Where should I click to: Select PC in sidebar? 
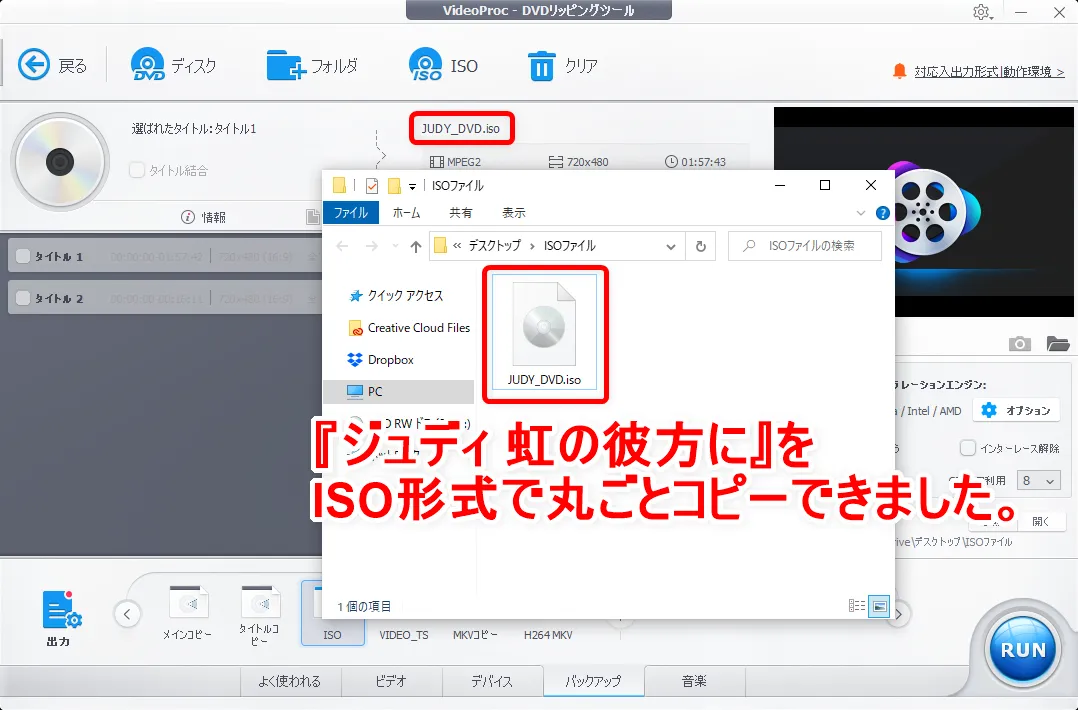click(399, 392)
